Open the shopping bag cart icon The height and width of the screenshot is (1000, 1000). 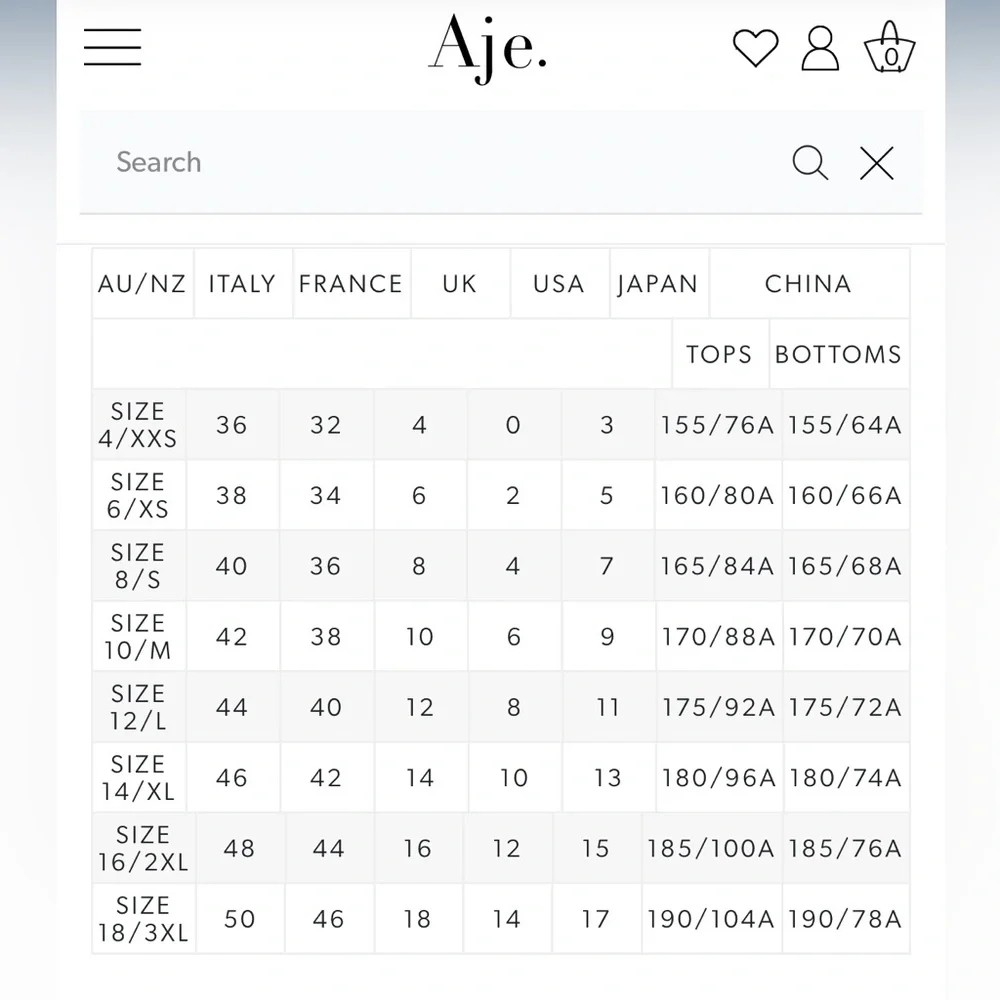(890, 47)
